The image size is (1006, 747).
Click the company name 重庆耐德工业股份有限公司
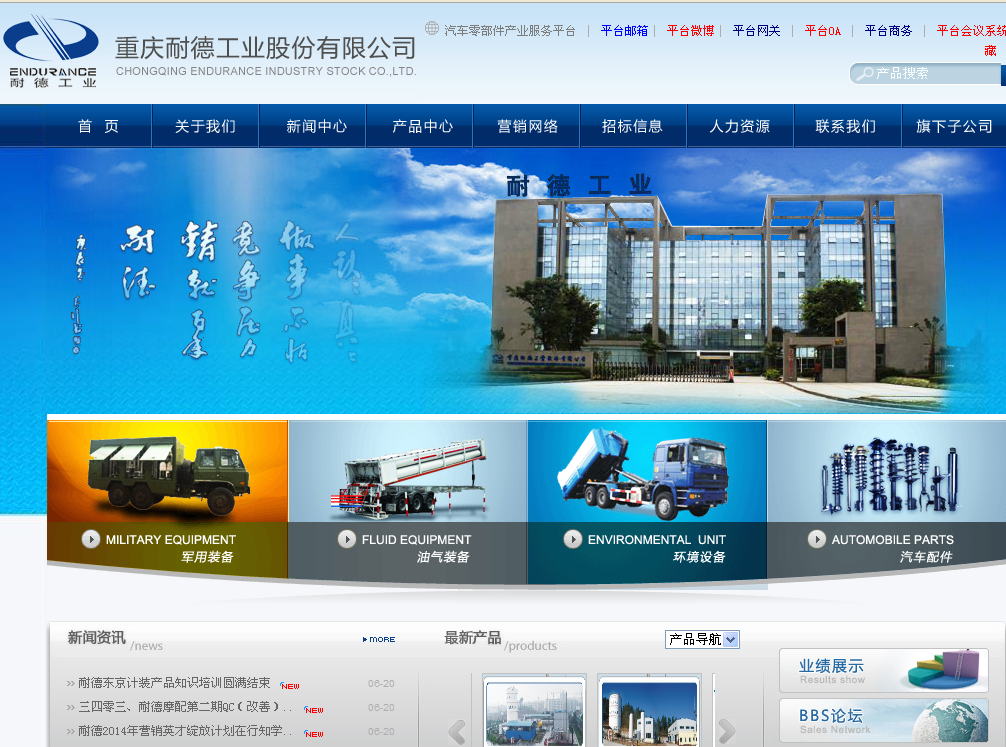(266, 48)
